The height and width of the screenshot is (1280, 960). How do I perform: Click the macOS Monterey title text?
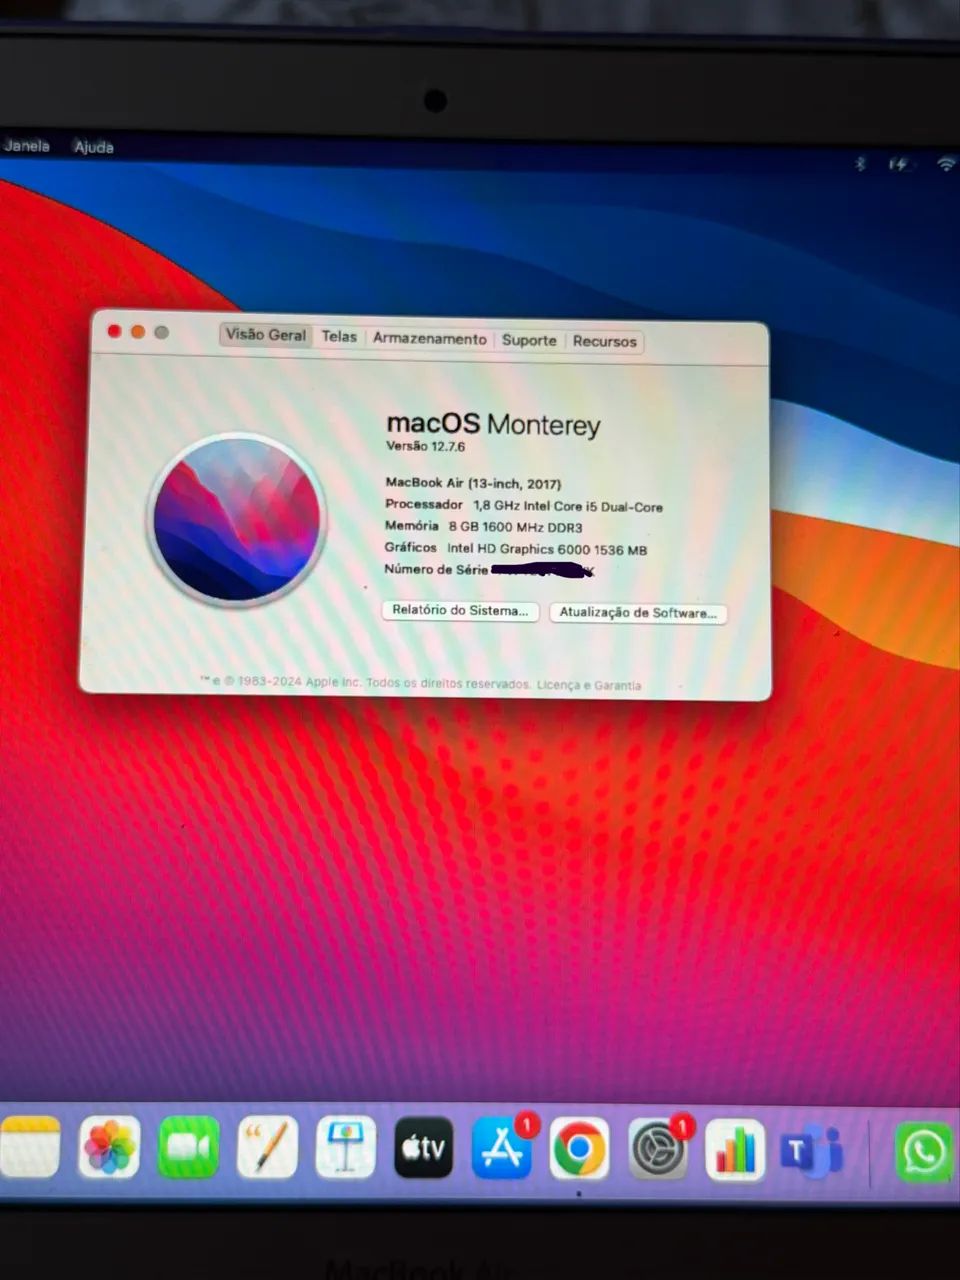tap(493, 424)
